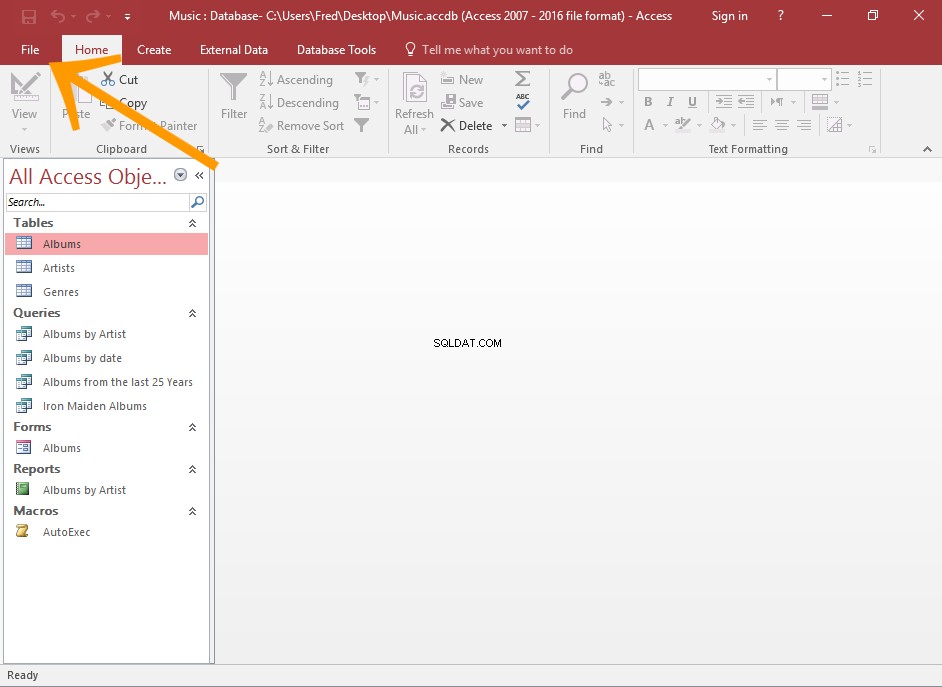Image resolution: width=942 pixels, height=687 pixels.
Task: Collapse the Reports group
Action: click(x=192, y=470)
